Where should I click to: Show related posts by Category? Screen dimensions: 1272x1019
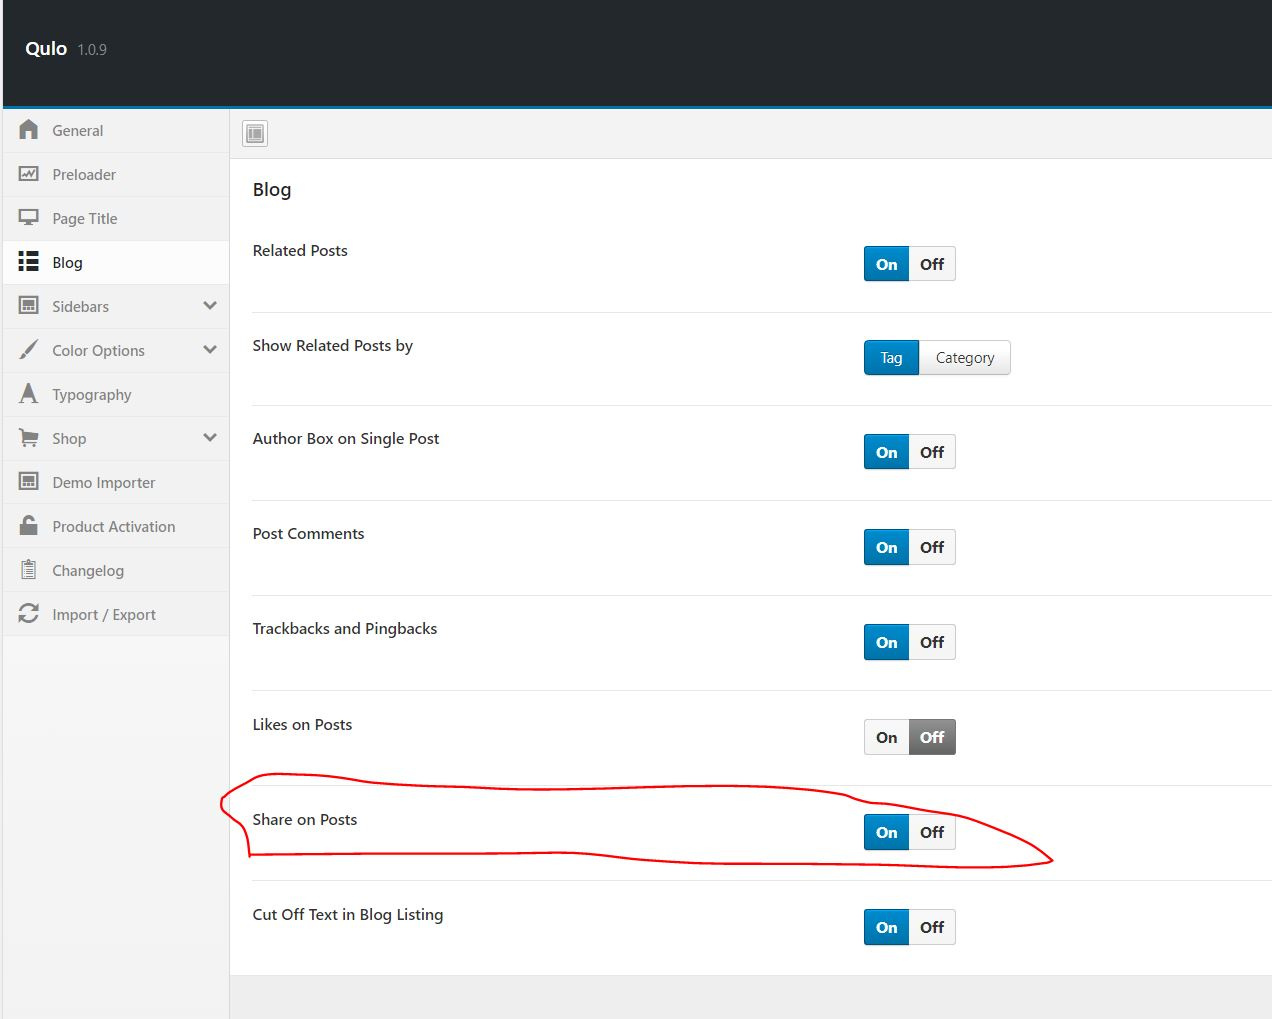pos(965,358)
